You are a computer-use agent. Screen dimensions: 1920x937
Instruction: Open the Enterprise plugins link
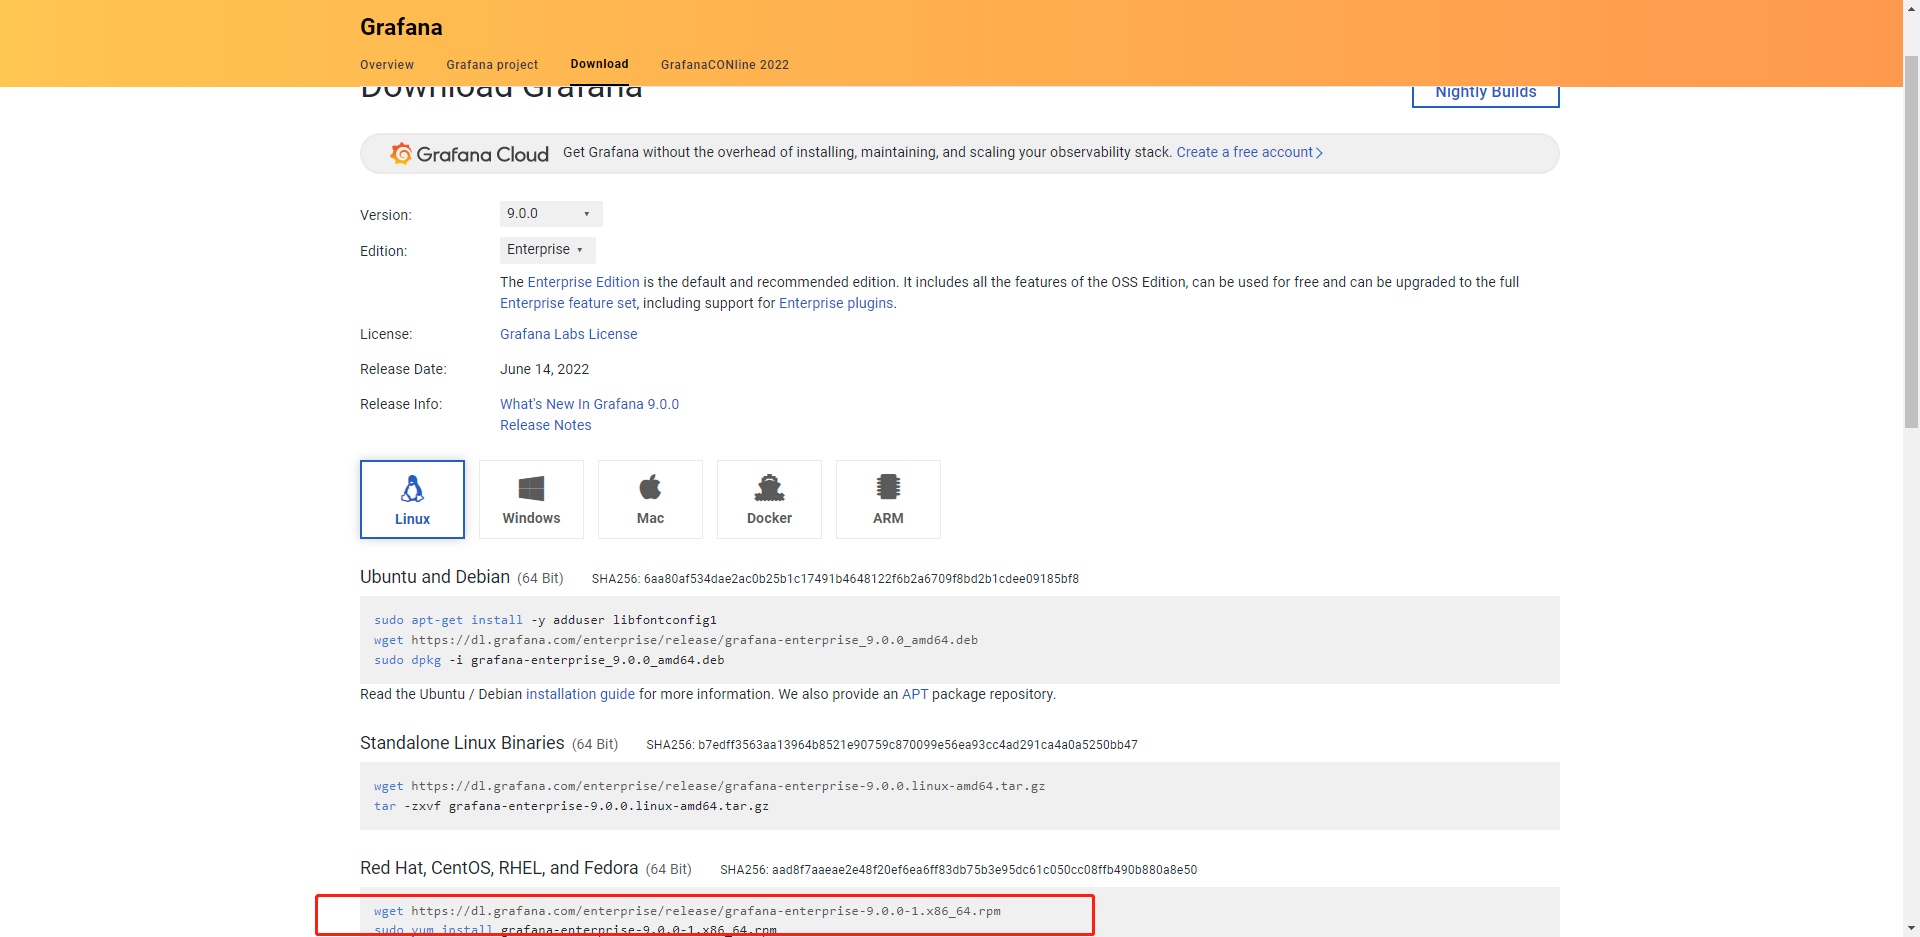coord(836,303)
